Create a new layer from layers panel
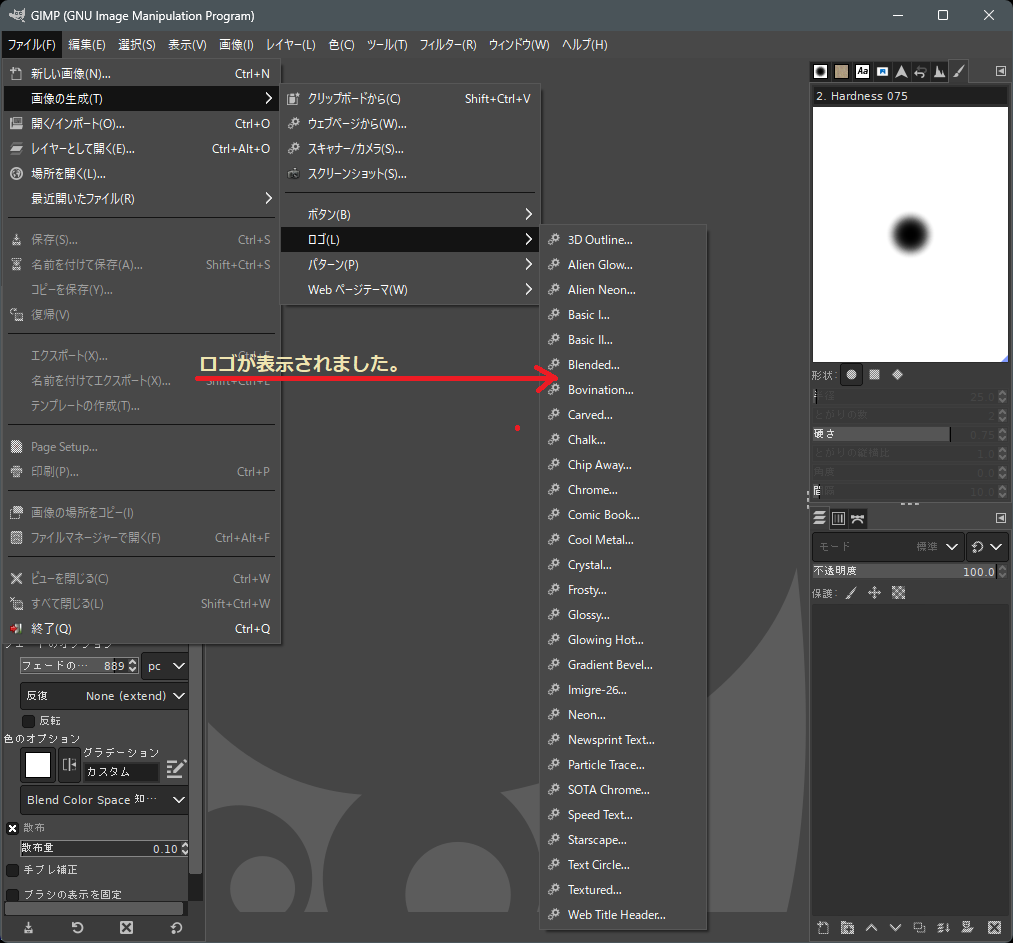Viewport: 1013px width, 943px height. click(822, 928)
